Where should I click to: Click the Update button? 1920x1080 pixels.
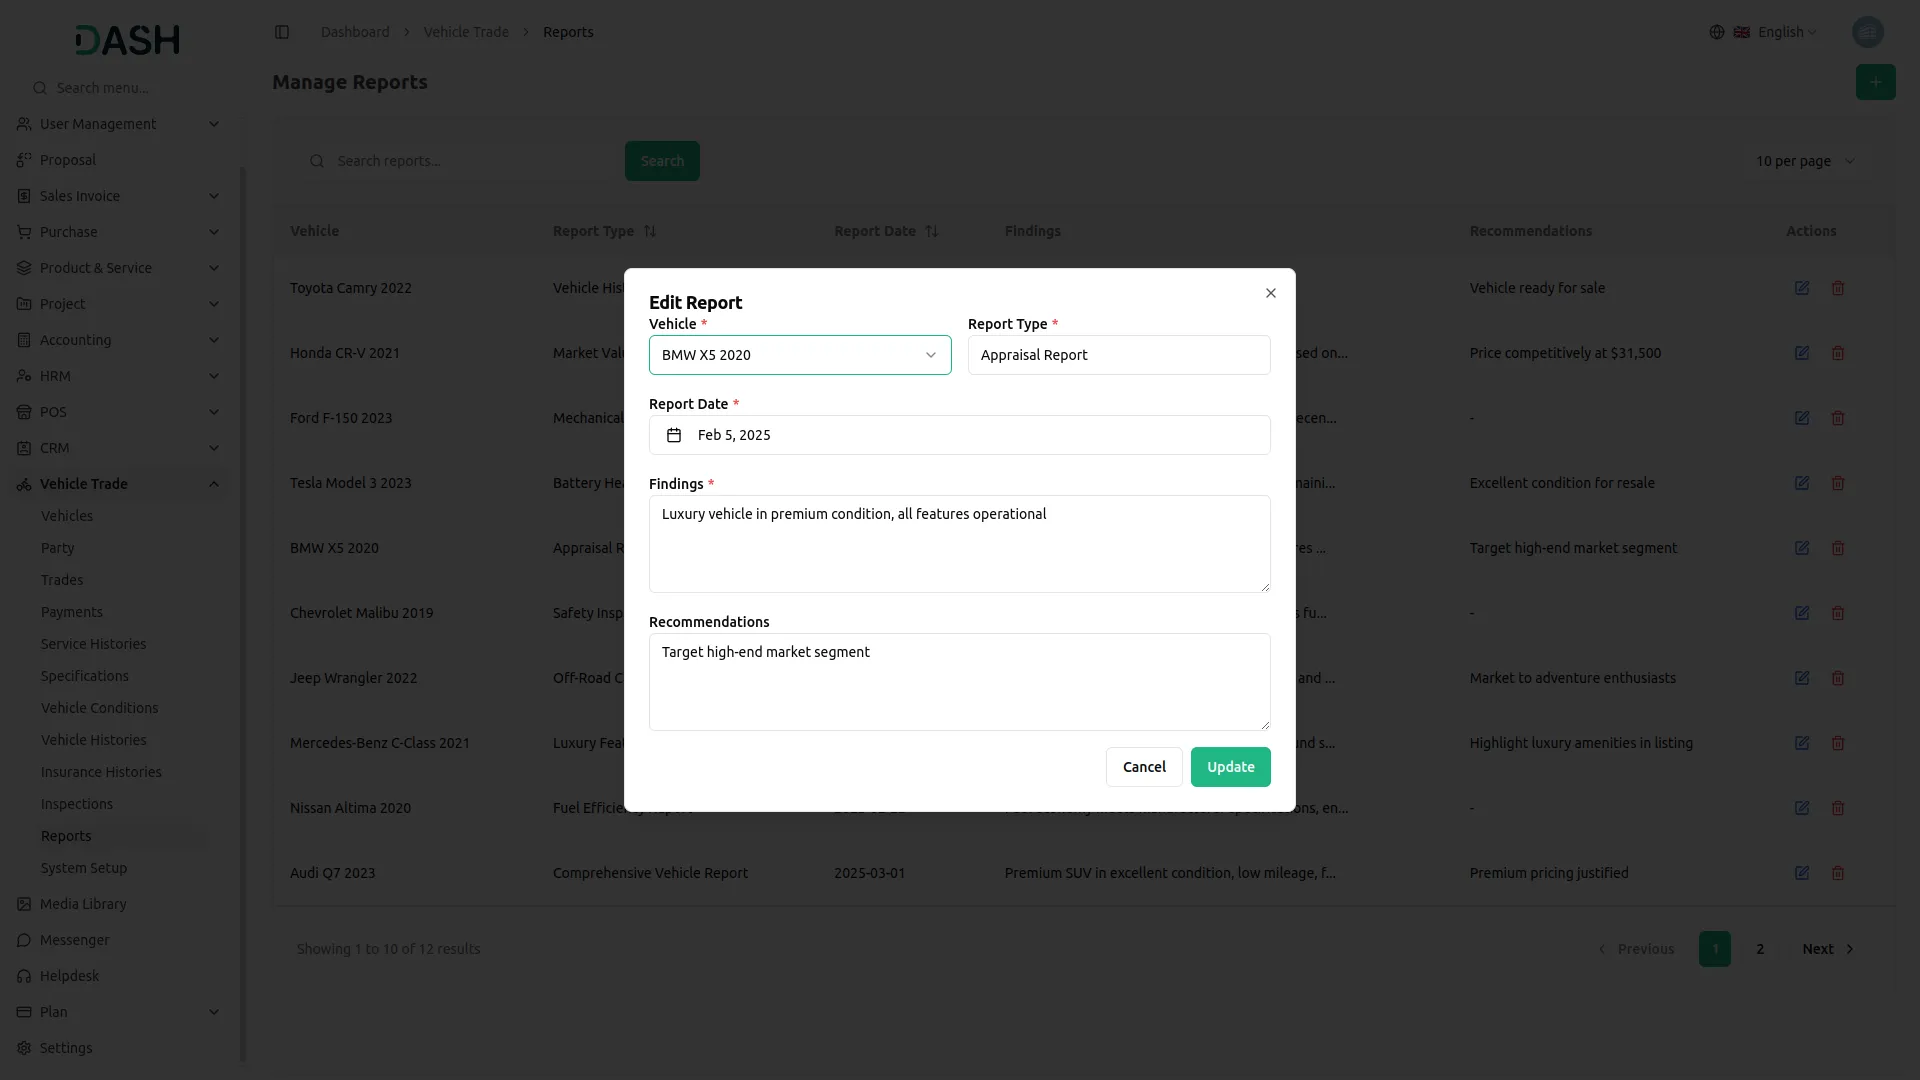click(x=1230, y=767)
